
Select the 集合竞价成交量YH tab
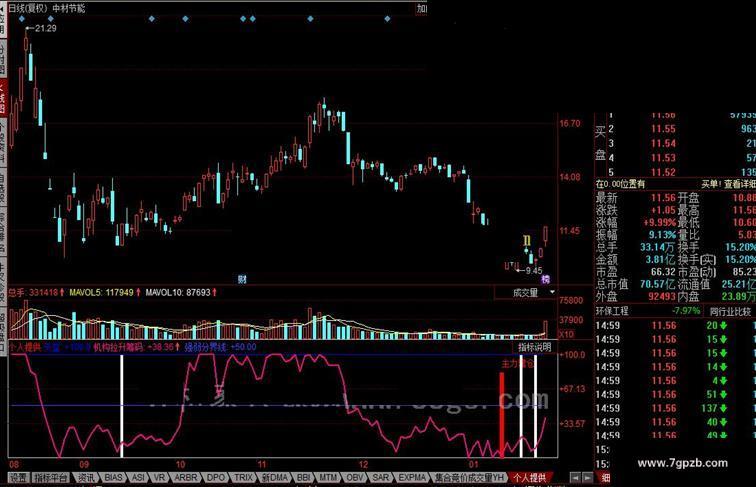tap(469, 477)
